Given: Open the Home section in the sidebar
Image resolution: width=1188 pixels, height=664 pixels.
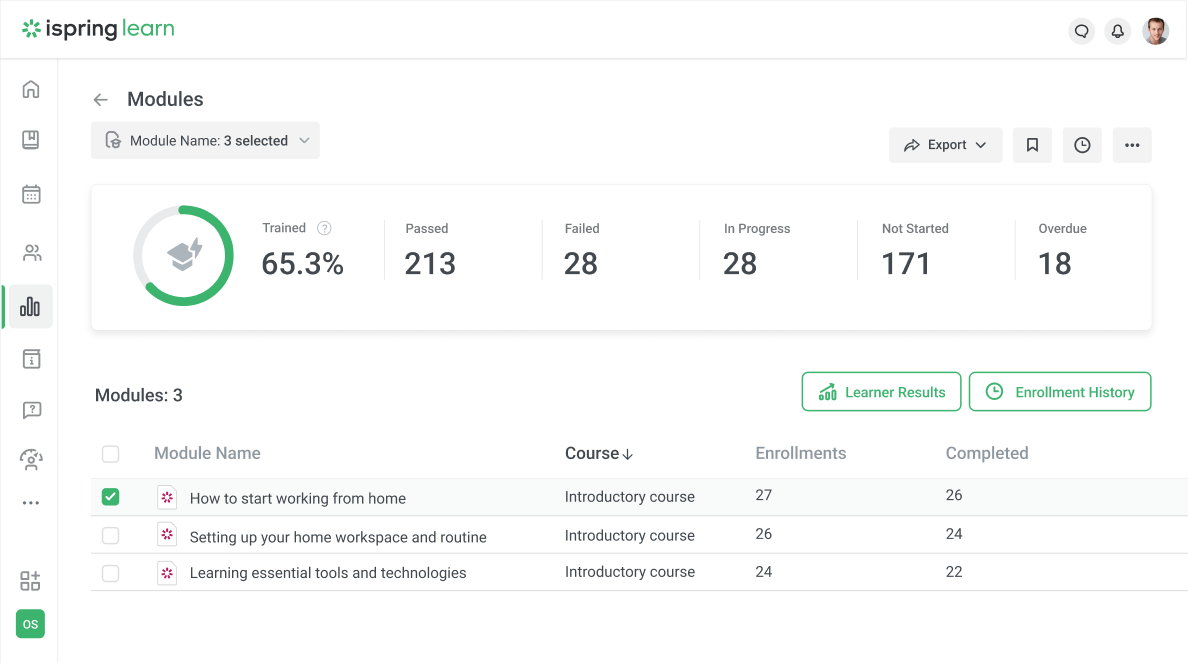Looking at the screenshot, I should coord(30,88).
